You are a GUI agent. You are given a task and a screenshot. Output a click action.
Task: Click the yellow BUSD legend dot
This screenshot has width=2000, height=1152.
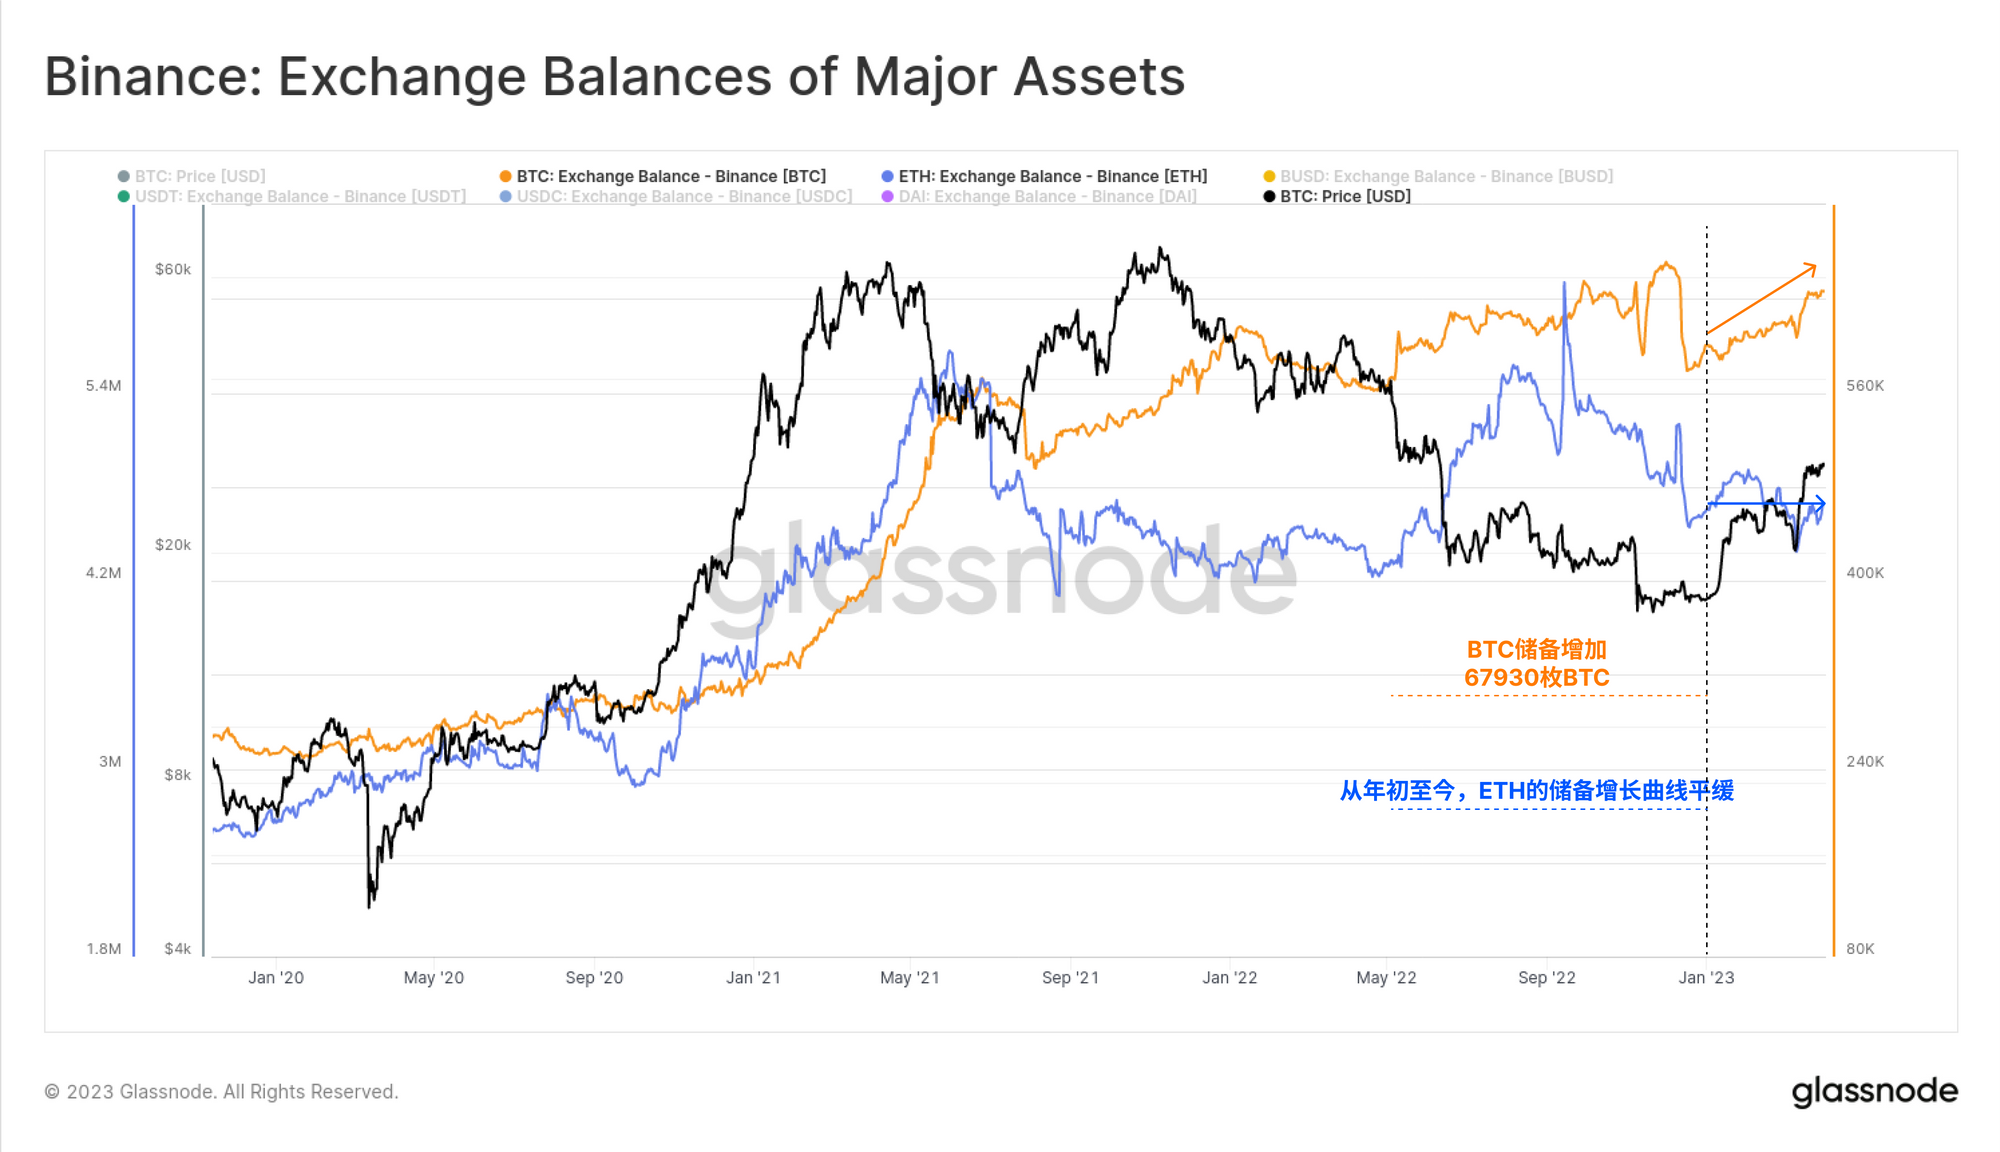1269,176
